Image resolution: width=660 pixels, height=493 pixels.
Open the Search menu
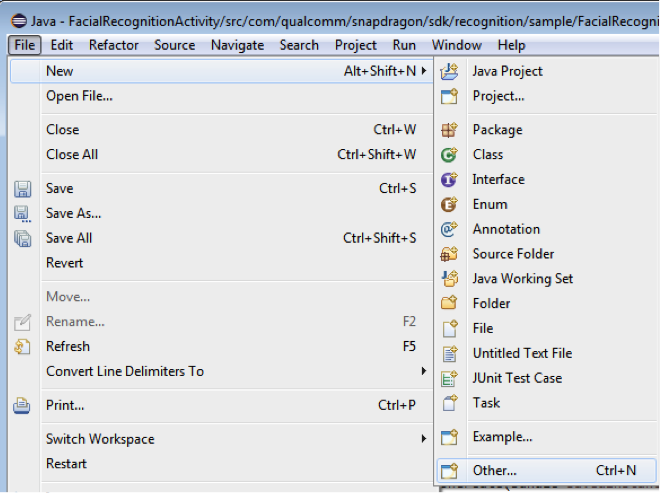coord(299,45)
